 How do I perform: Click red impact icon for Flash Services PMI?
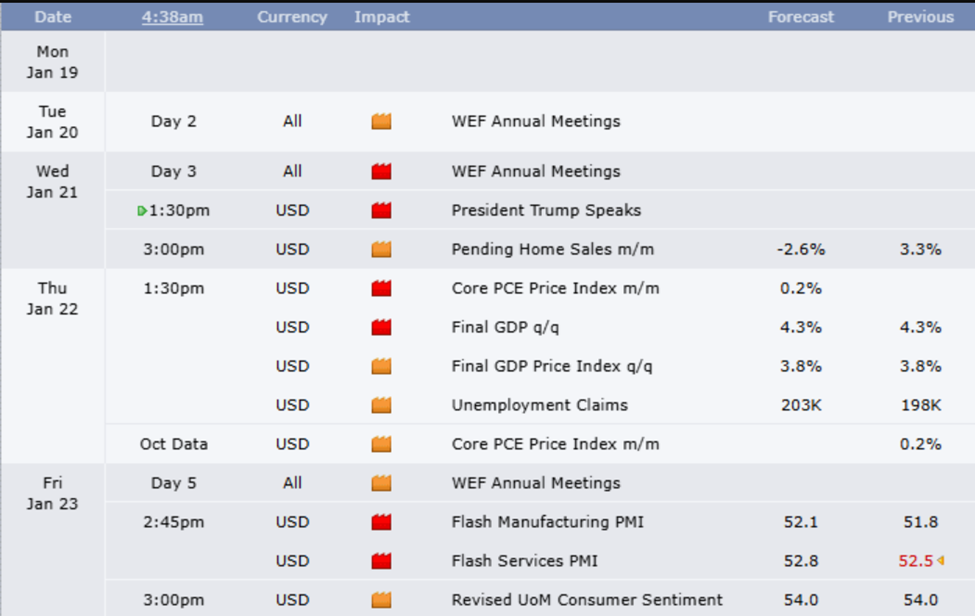click(381, 561)
